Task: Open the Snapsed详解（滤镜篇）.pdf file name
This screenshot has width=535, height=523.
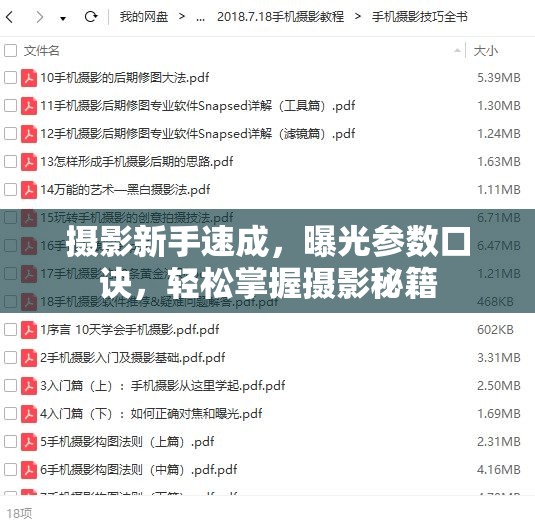Action: tap(198, 134)
